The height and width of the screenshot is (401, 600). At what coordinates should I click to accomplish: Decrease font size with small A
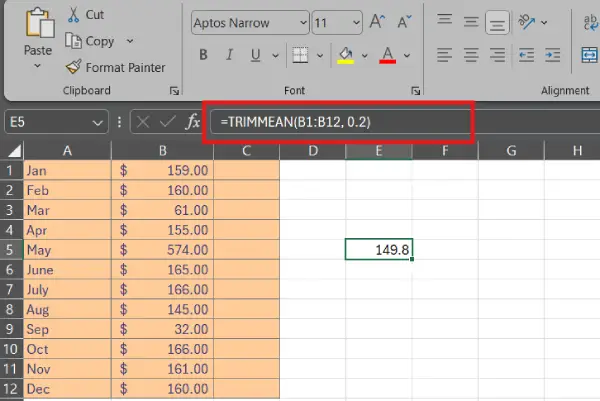click(x=404, y=22)
